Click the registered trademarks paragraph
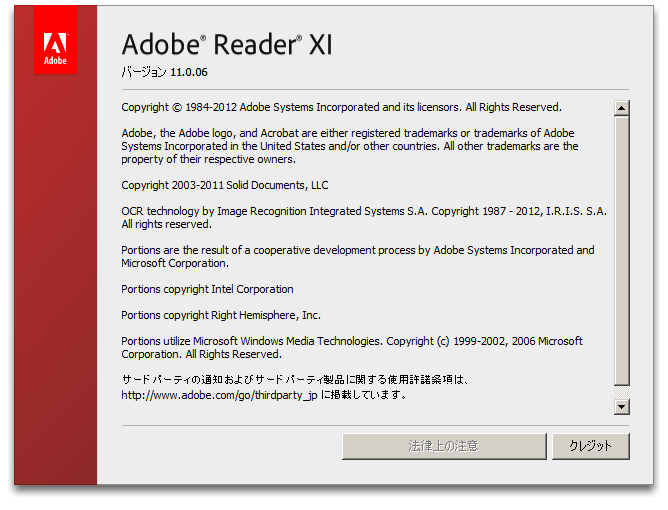The width and height of the screenshot is (668, 510). [350, 146]
